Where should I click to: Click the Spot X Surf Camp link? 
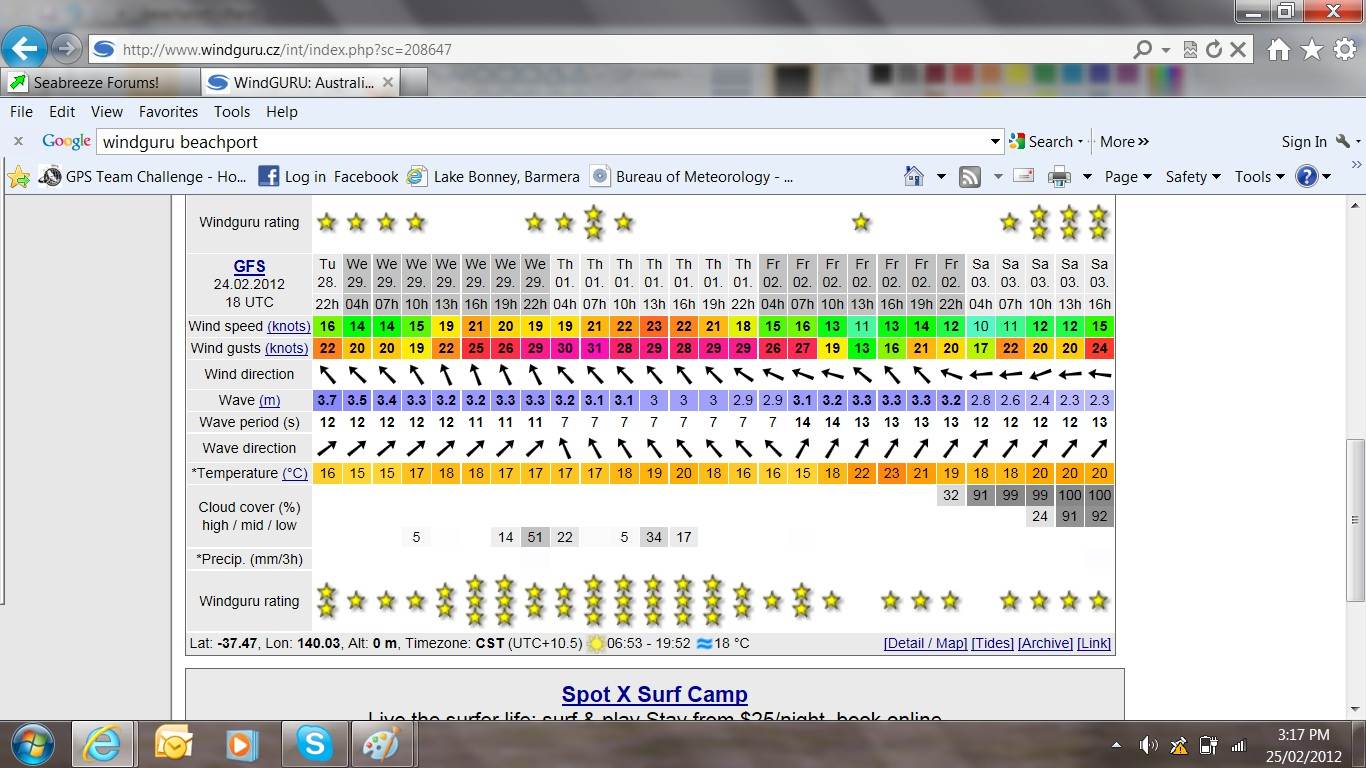coord(654,694)
